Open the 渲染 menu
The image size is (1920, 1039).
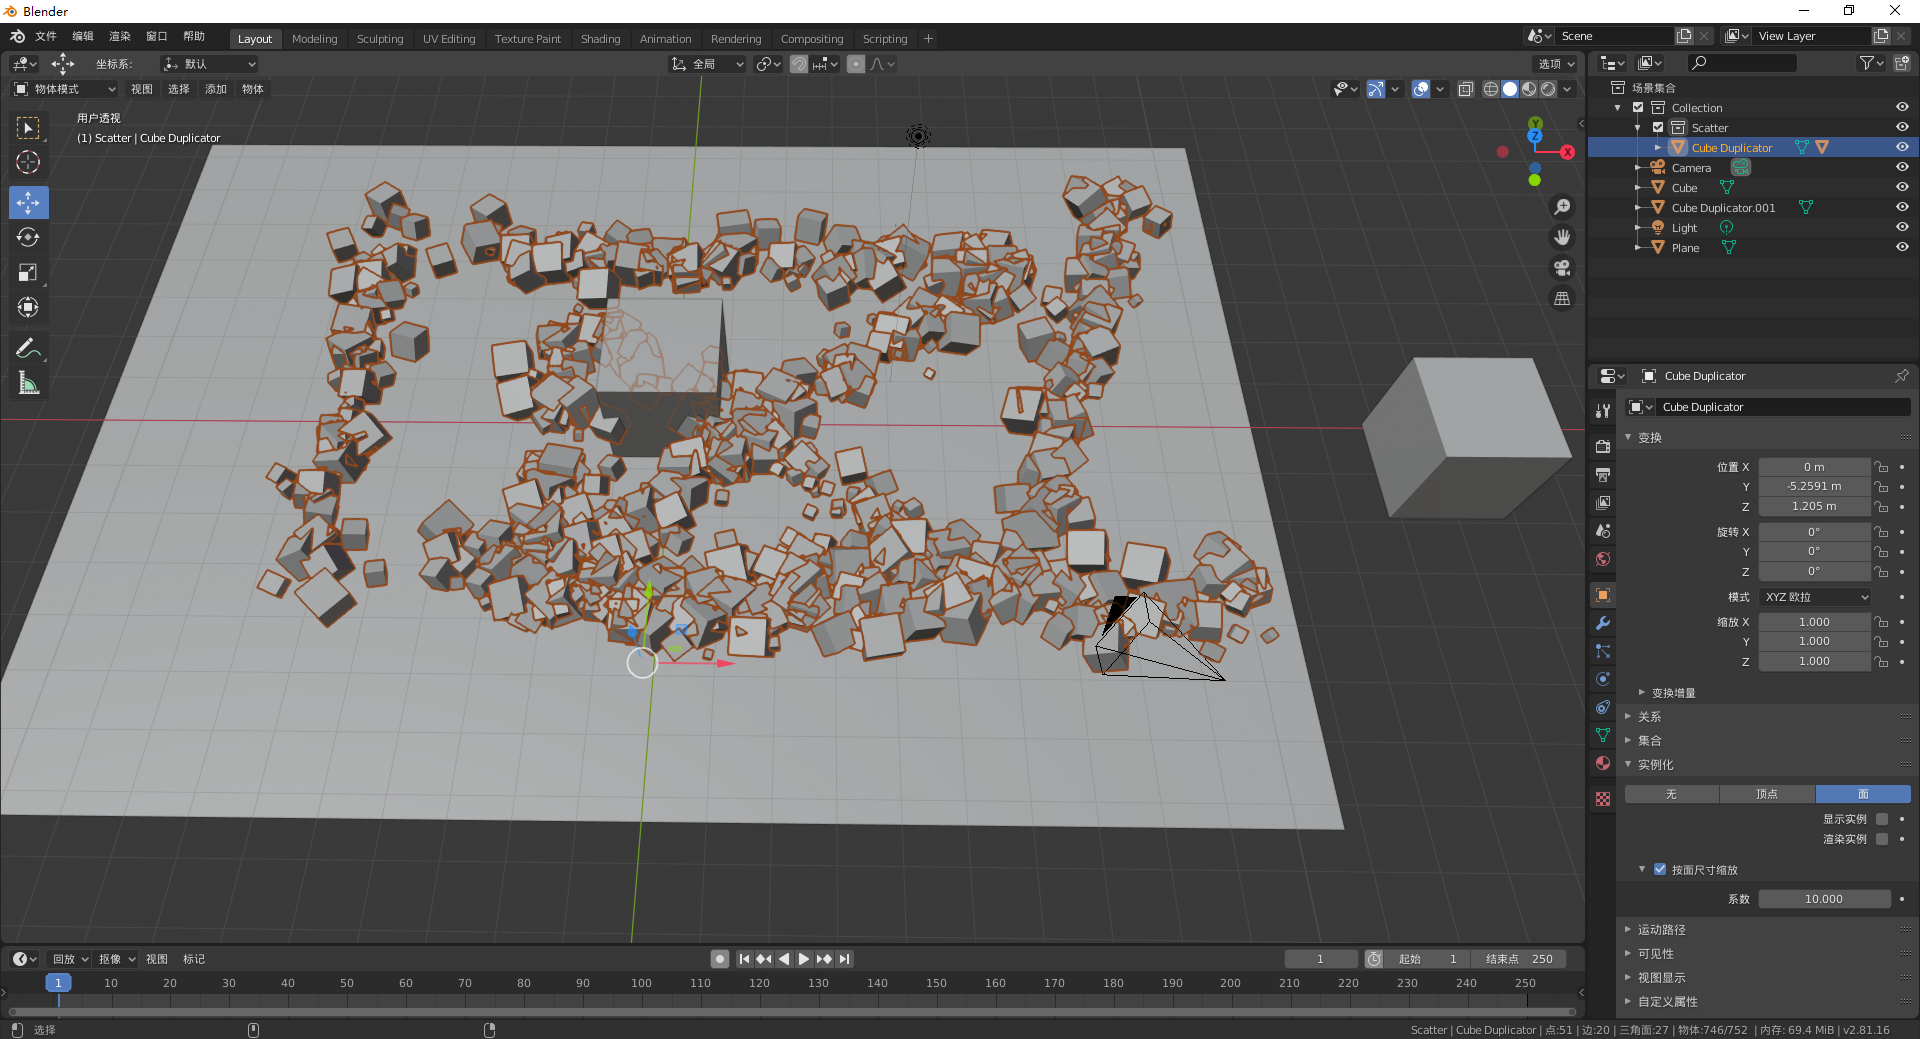coord(120,36)
